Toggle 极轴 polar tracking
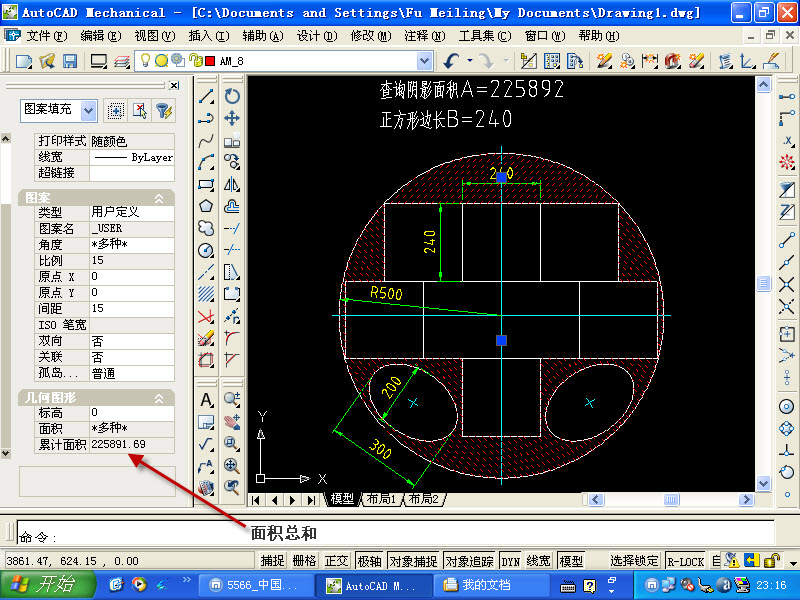This screenshot has height=600, width=800. pyautogui.click(x=369, y=561)
